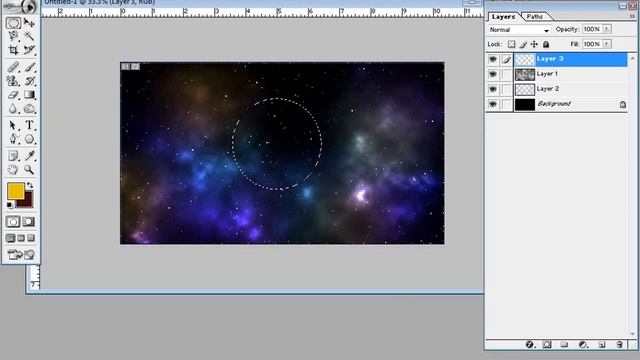Screen dimensions: 640x360
Task: Select Layer 2 in layers list
Action: pyautogui.click(x=570, y=89)
